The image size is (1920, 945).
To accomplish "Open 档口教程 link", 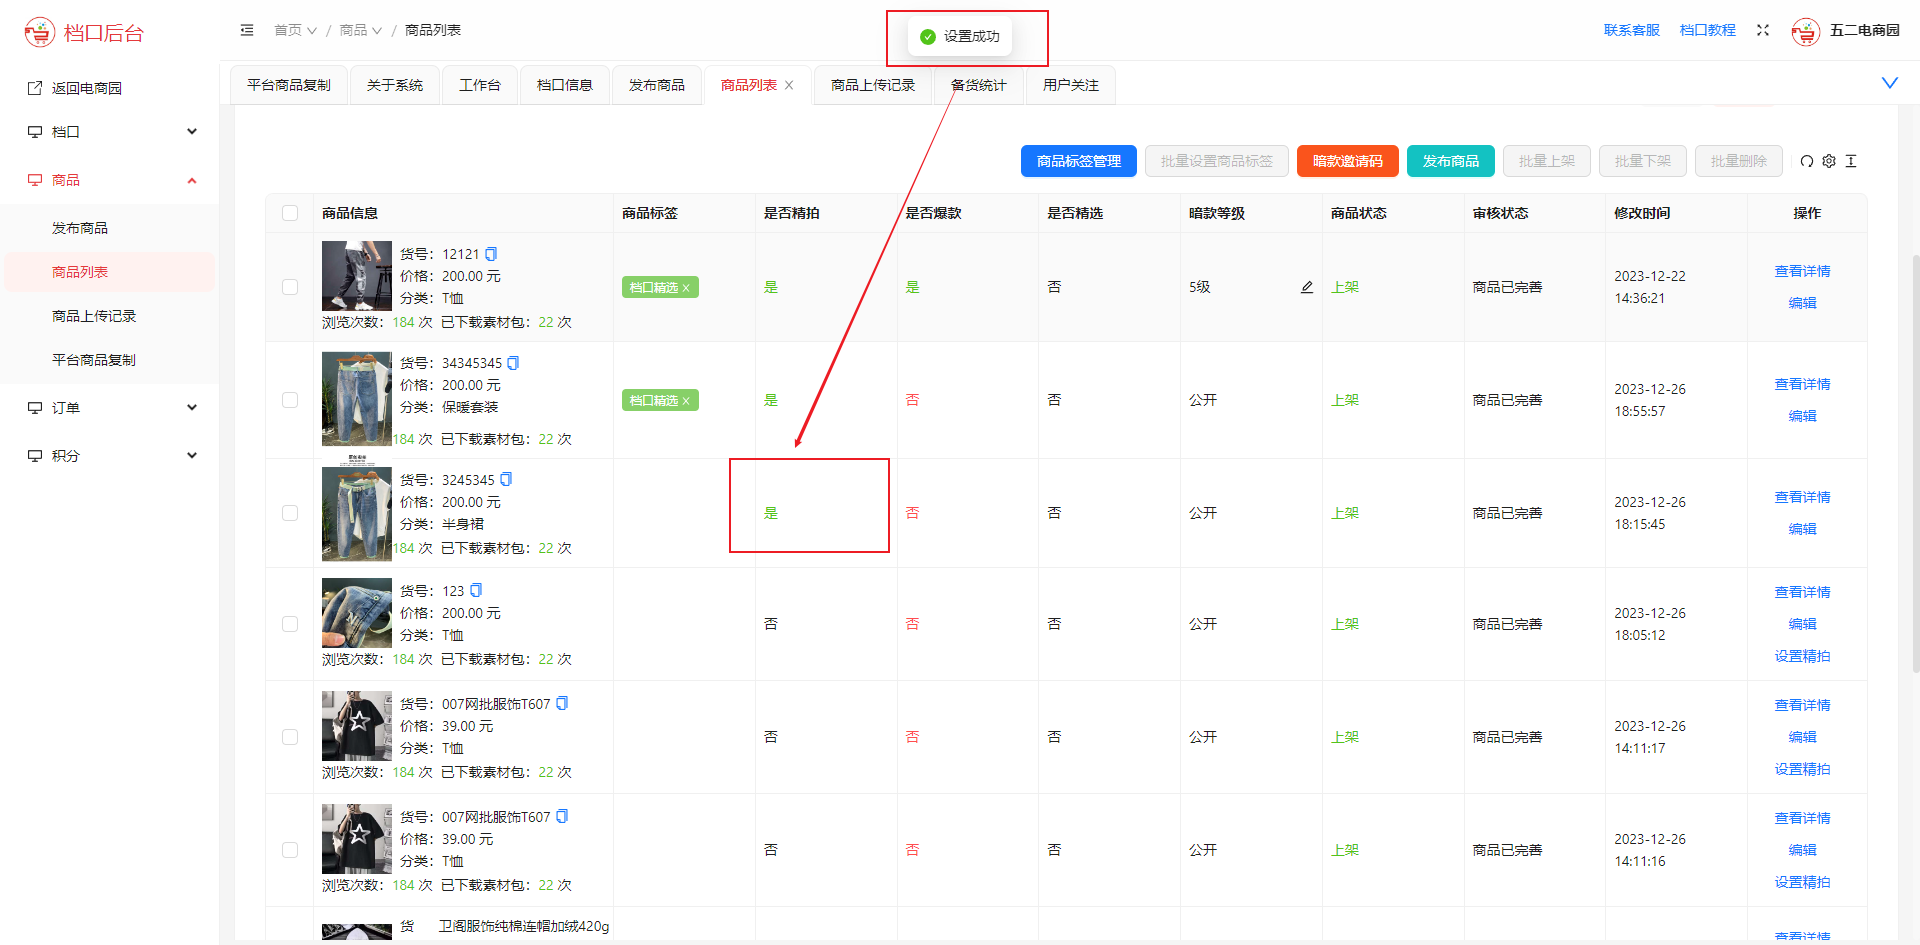I will (1708, 30).
